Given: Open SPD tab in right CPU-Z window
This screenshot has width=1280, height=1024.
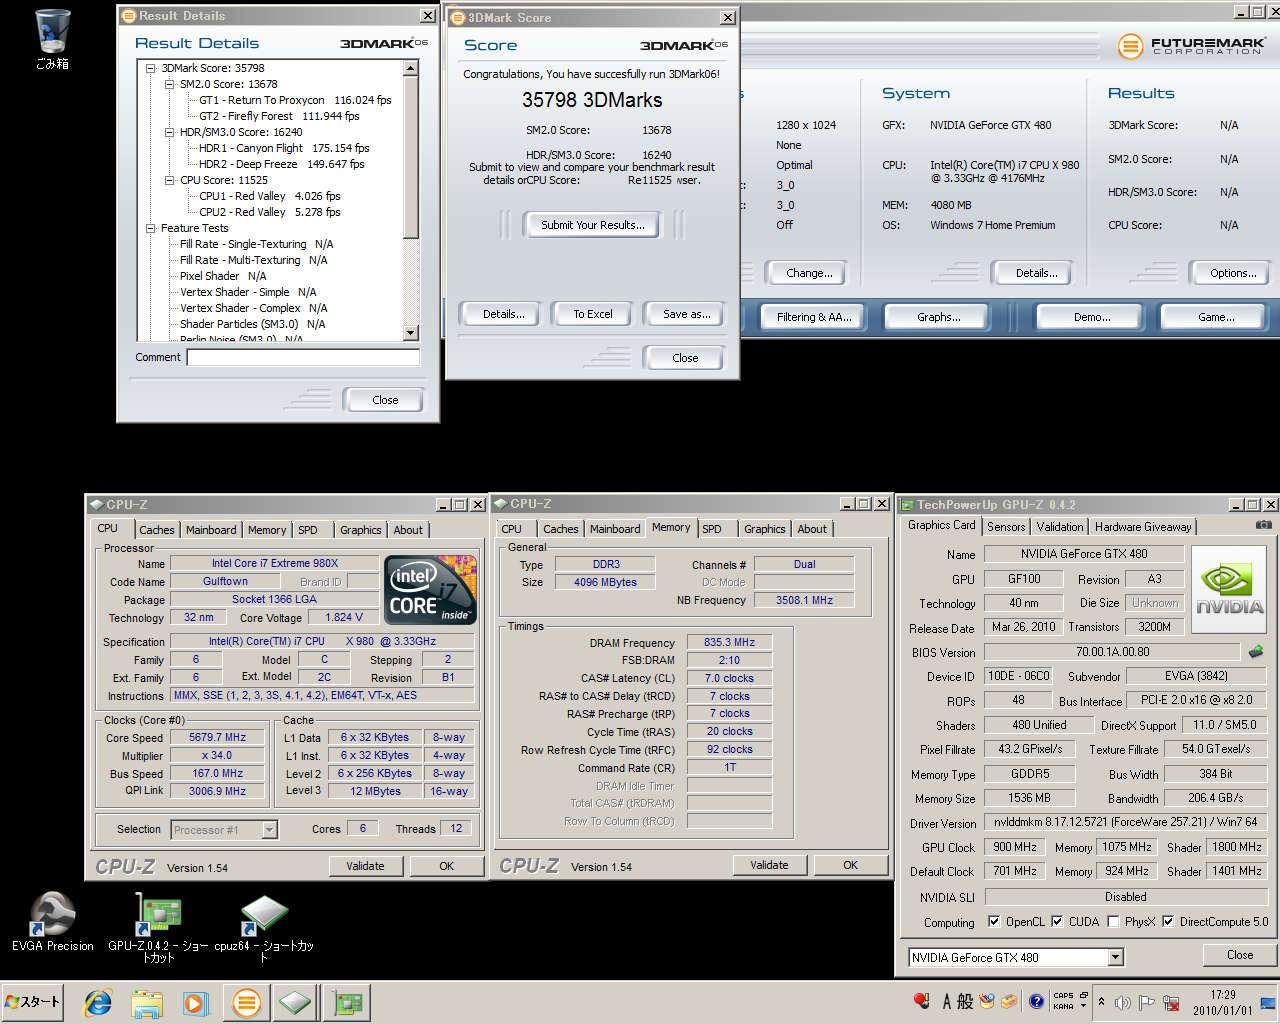Looking at the screenshot, I should [712, 529].
